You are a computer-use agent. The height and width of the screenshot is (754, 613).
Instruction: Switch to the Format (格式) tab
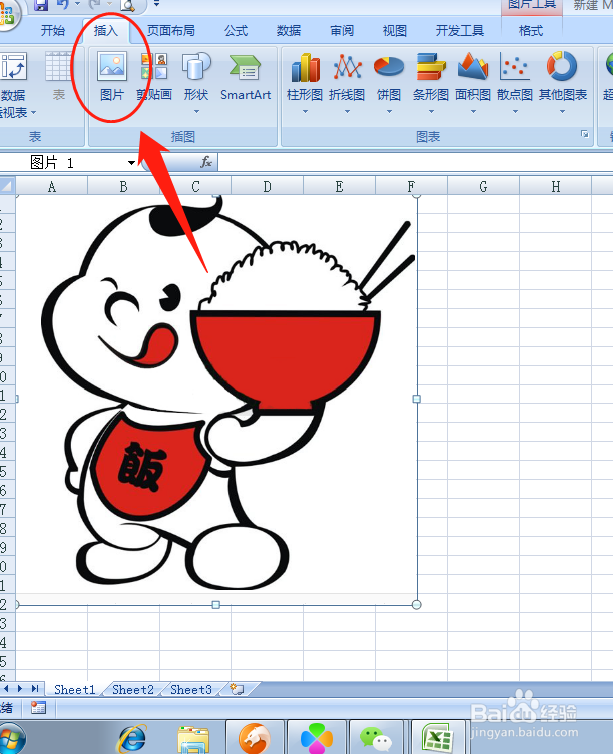click(531, 31)
